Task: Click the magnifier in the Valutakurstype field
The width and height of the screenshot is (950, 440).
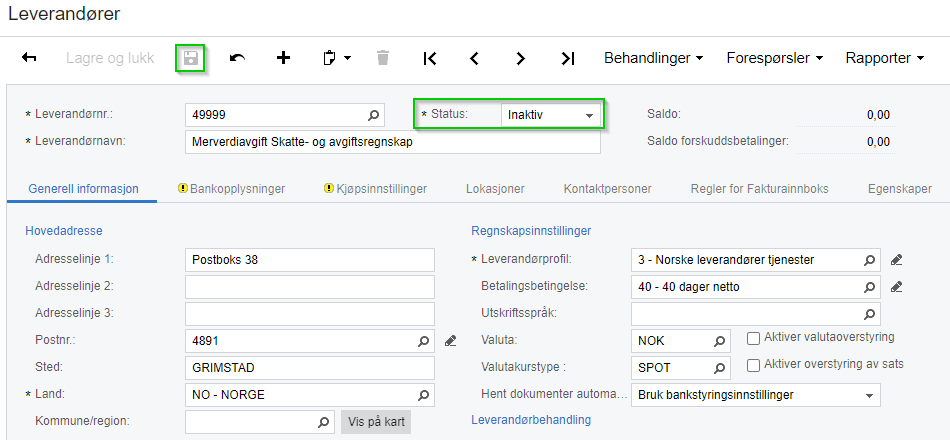Action: point(719,368)
